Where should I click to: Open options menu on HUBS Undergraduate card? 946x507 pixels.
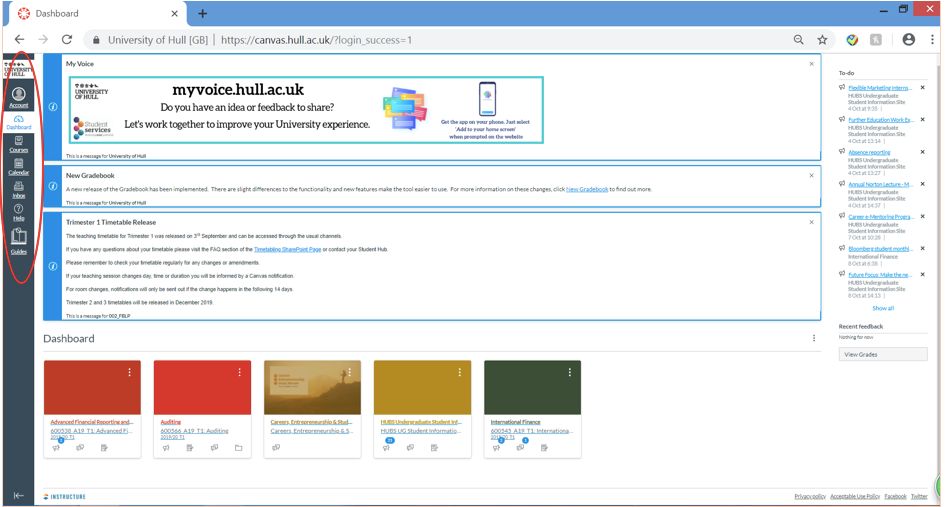(460, 372)
